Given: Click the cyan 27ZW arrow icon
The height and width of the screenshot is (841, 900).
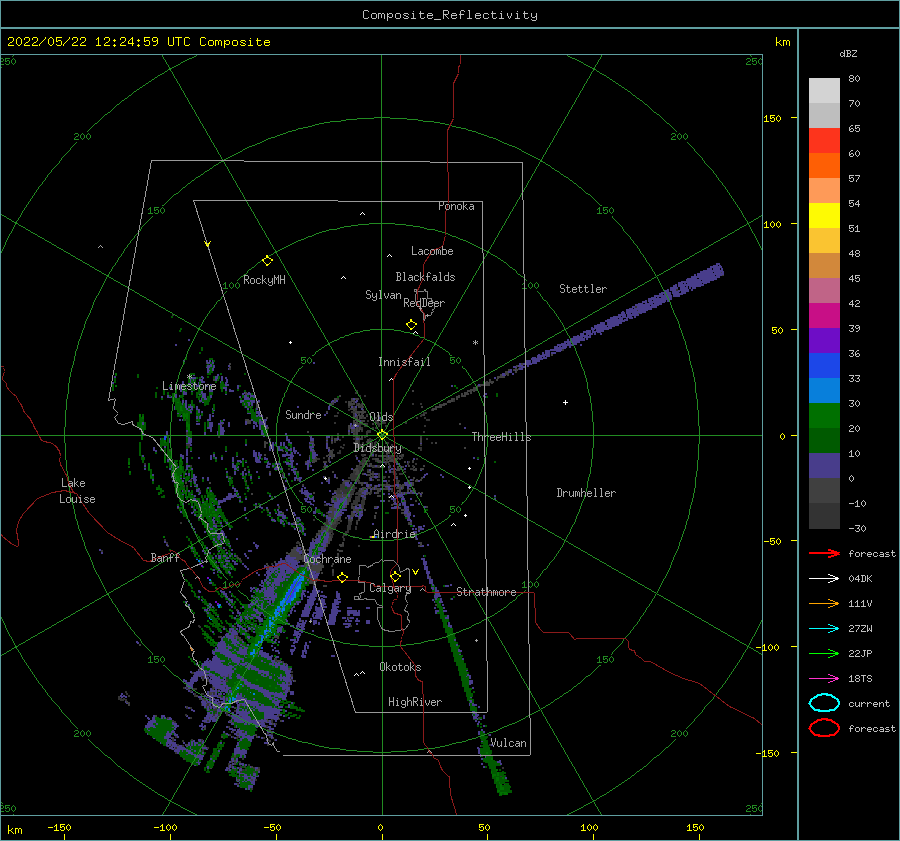Looking at the screenshot, I should point(824,629).
